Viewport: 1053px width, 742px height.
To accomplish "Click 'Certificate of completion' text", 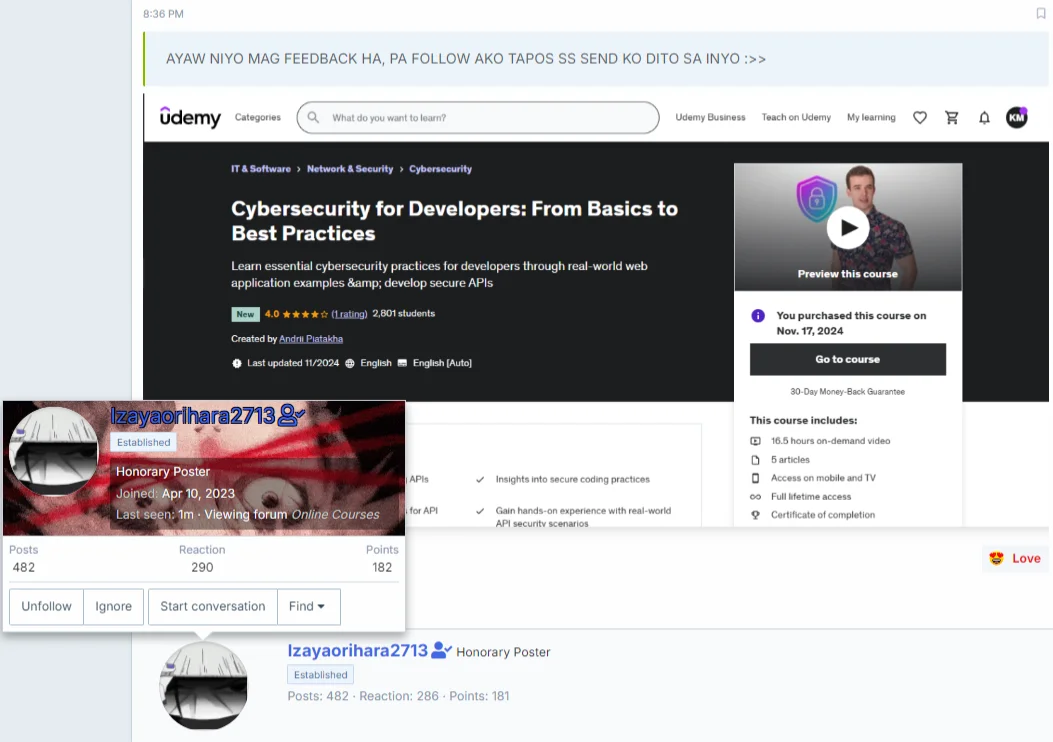I will (x=823, y=515).
